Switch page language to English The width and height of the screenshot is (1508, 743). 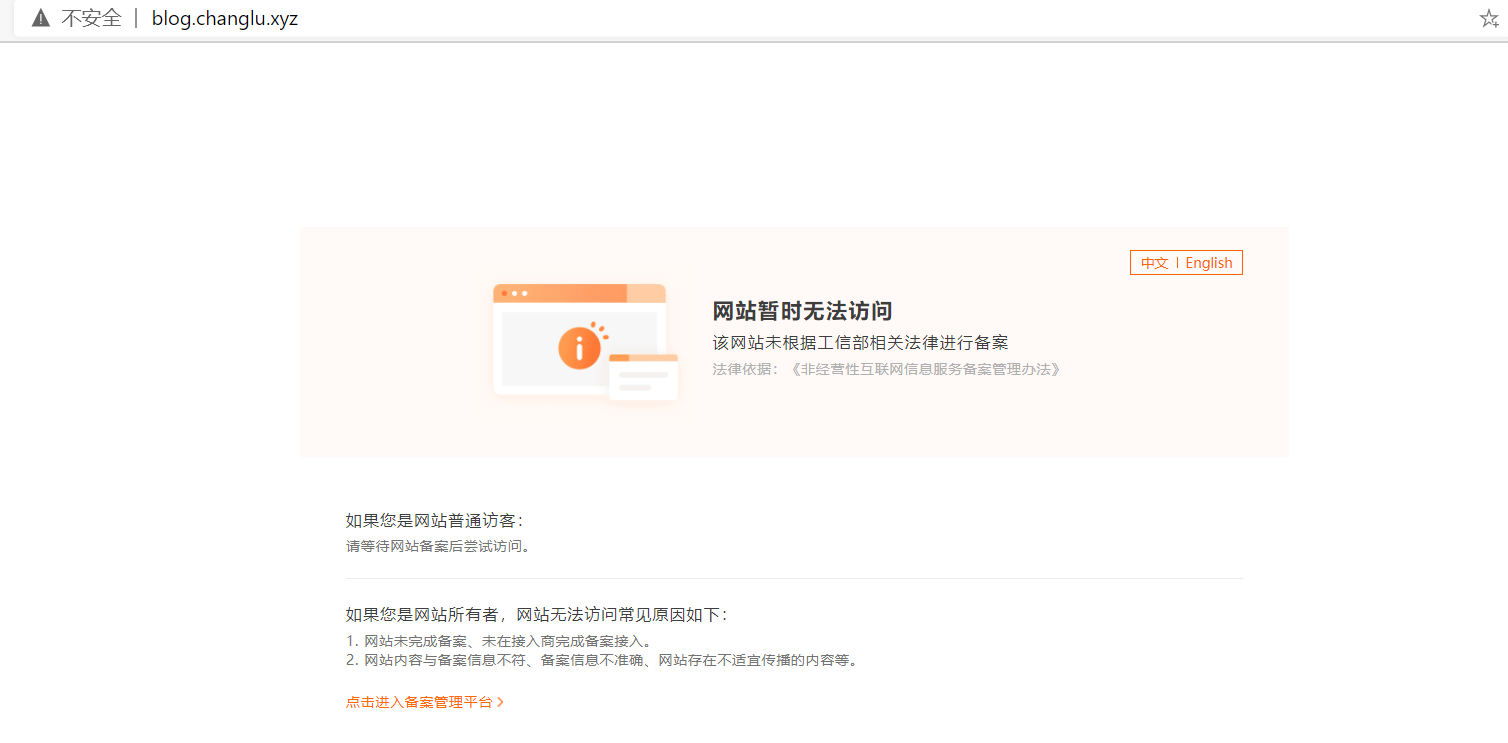pyautogui.click(x=1209, y=263)
